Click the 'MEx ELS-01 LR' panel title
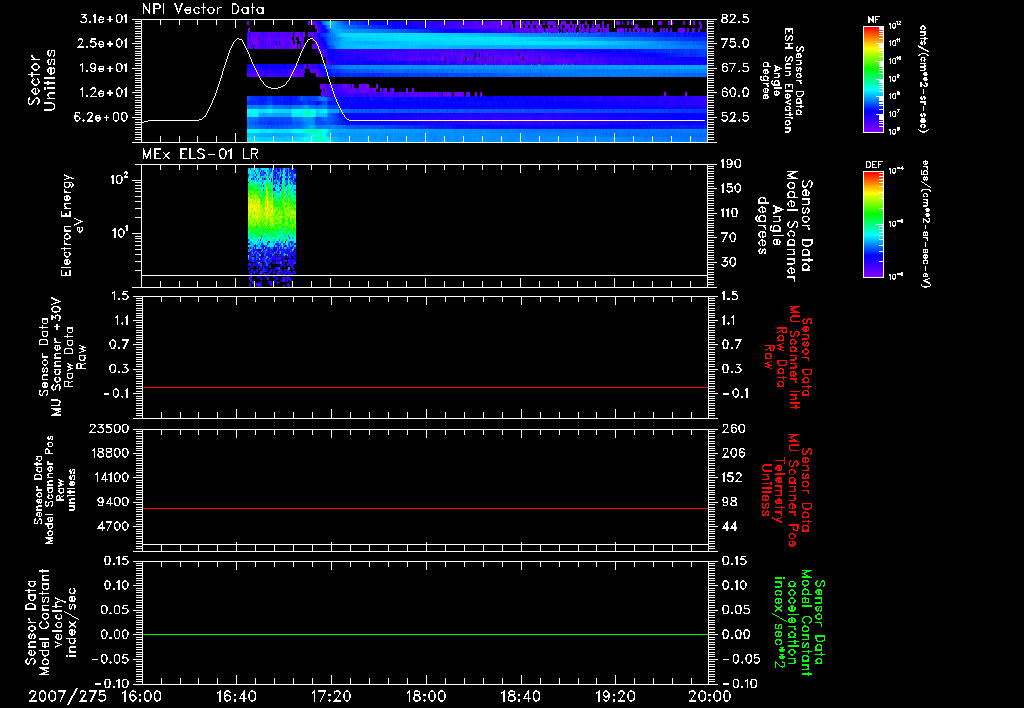The height and width of the screenshot is (708, 1024). tap(200, 154)
